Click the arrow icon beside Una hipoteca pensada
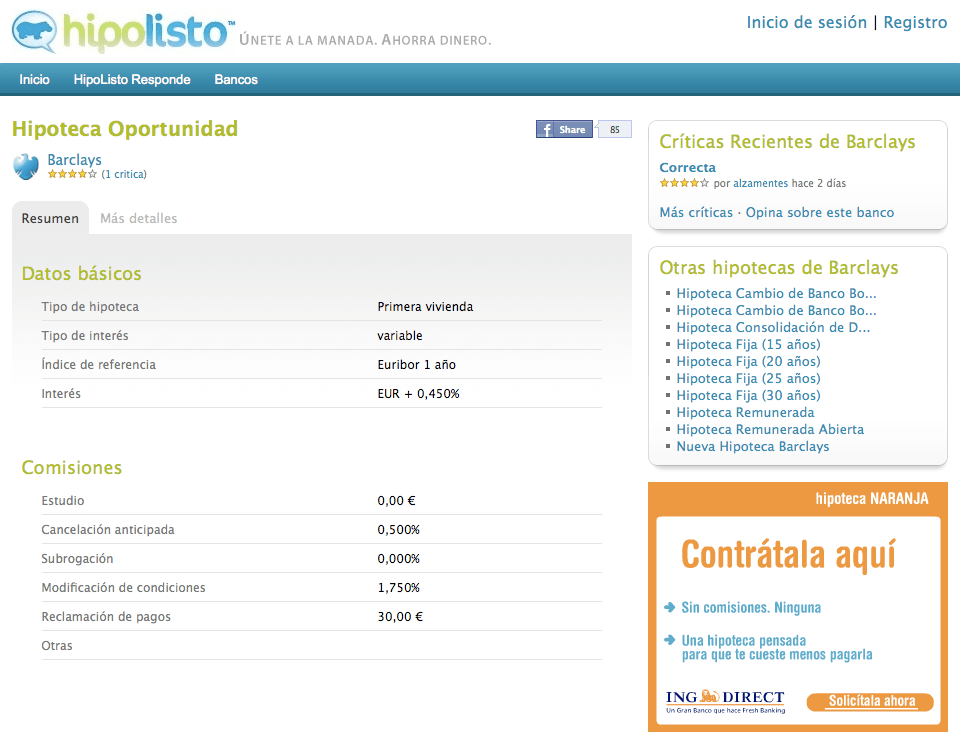The height and width of the screenshot is (740, 960). (x=670, y=640)
